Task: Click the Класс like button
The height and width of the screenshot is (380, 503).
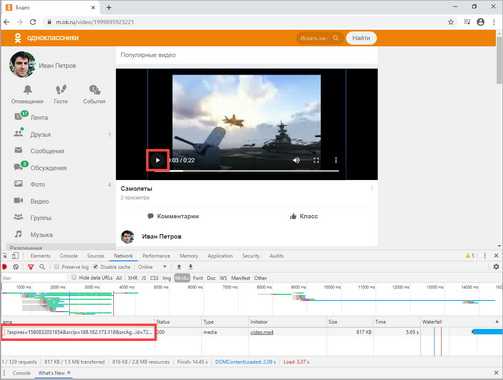Action: (x=304, y=216)
